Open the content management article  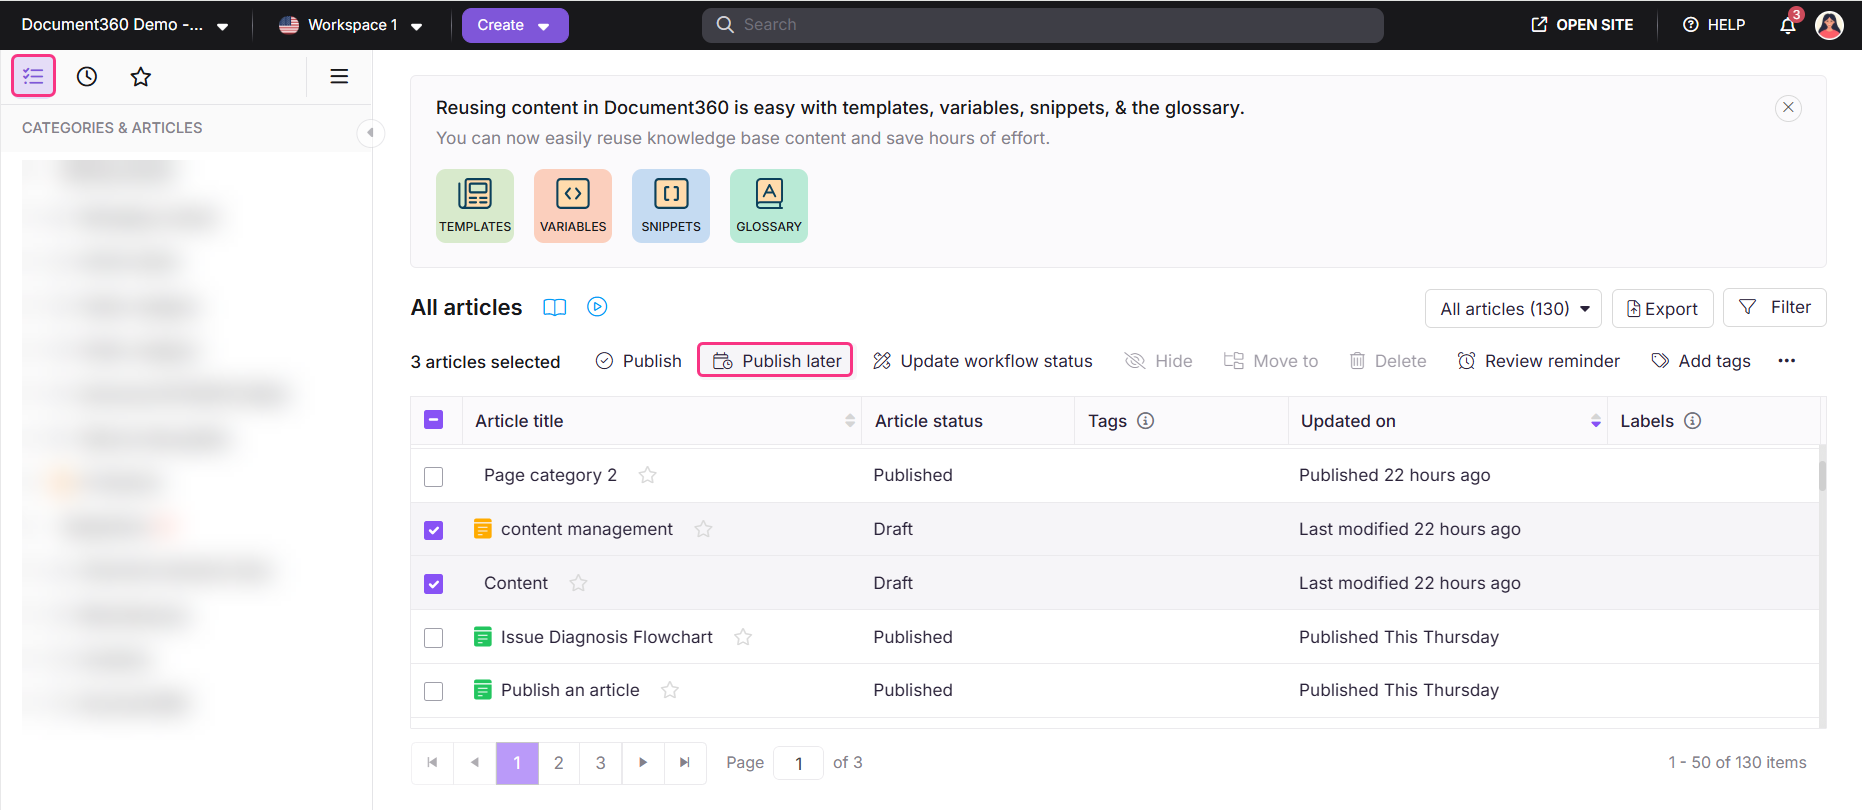tap(587, 529)
